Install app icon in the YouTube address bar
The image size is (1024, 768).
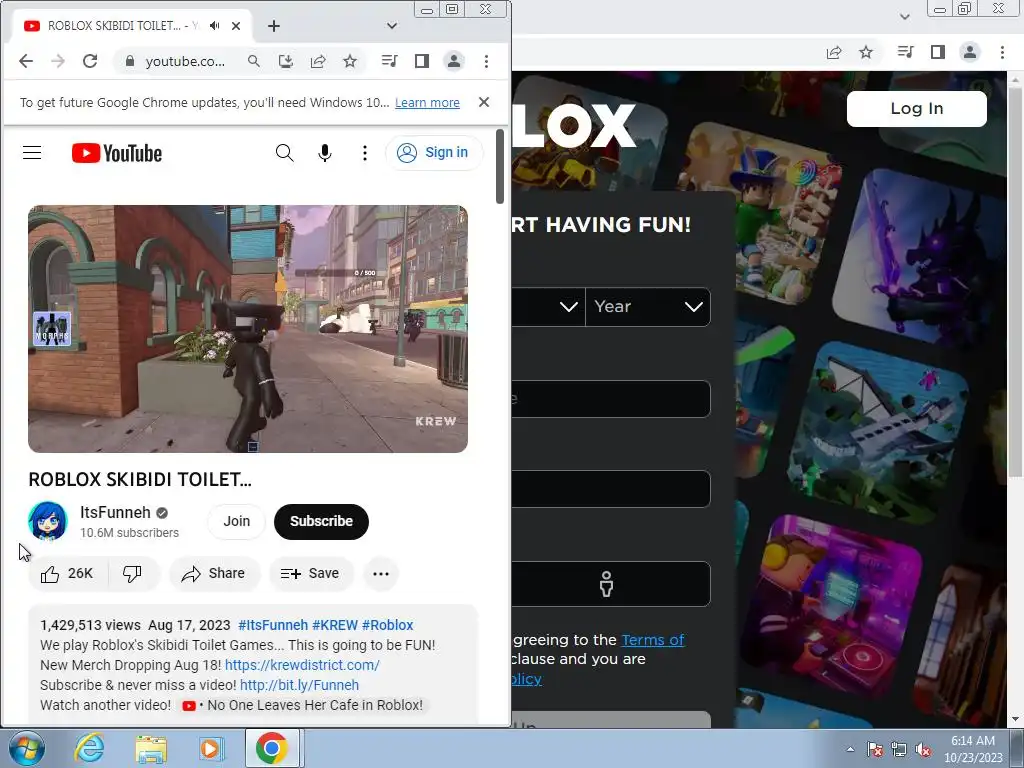point(285,61)
